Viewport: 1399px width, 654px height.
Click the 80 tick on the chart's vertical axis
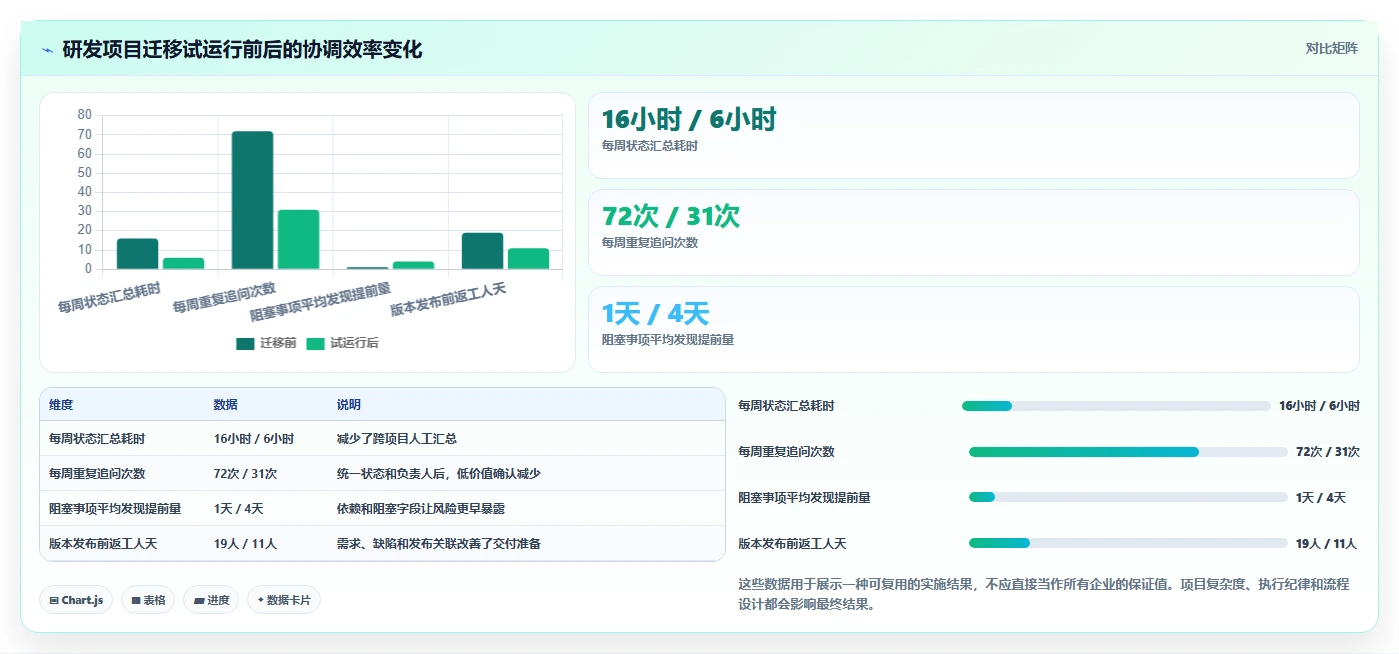click(84, 115)
